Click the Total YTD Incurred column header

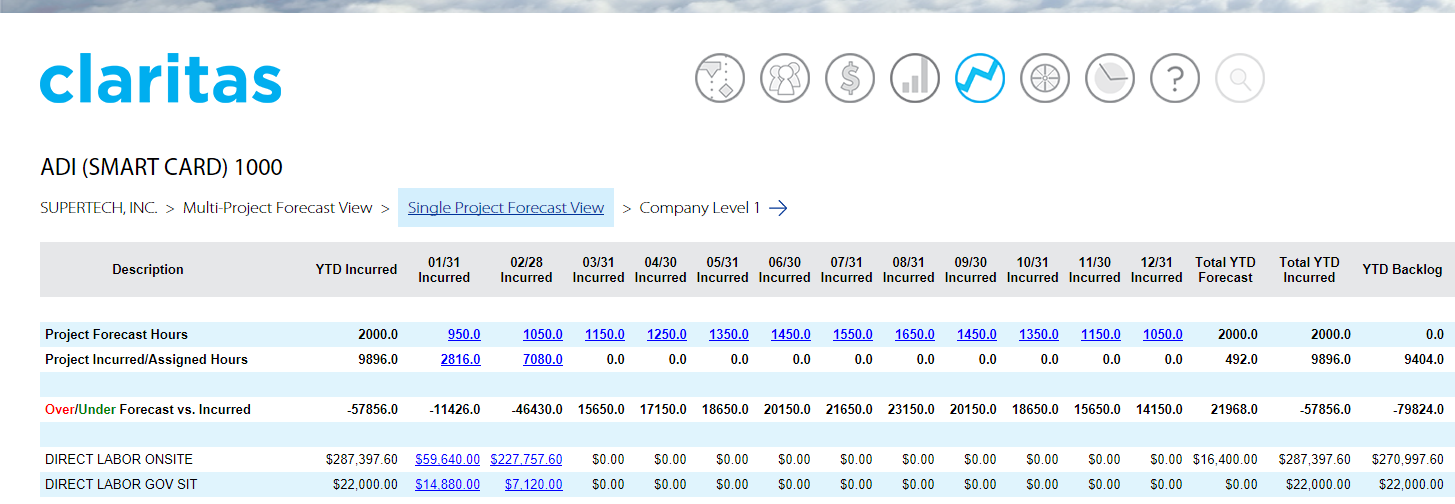(1309, 270)
